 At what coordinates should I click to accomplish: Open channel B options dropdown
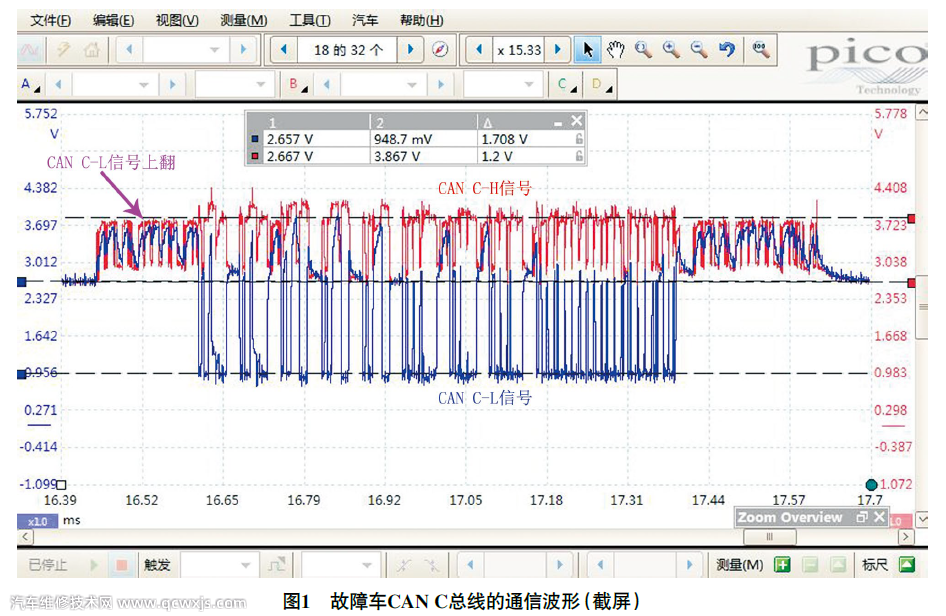pyautogui.click(x=298, y=86)
